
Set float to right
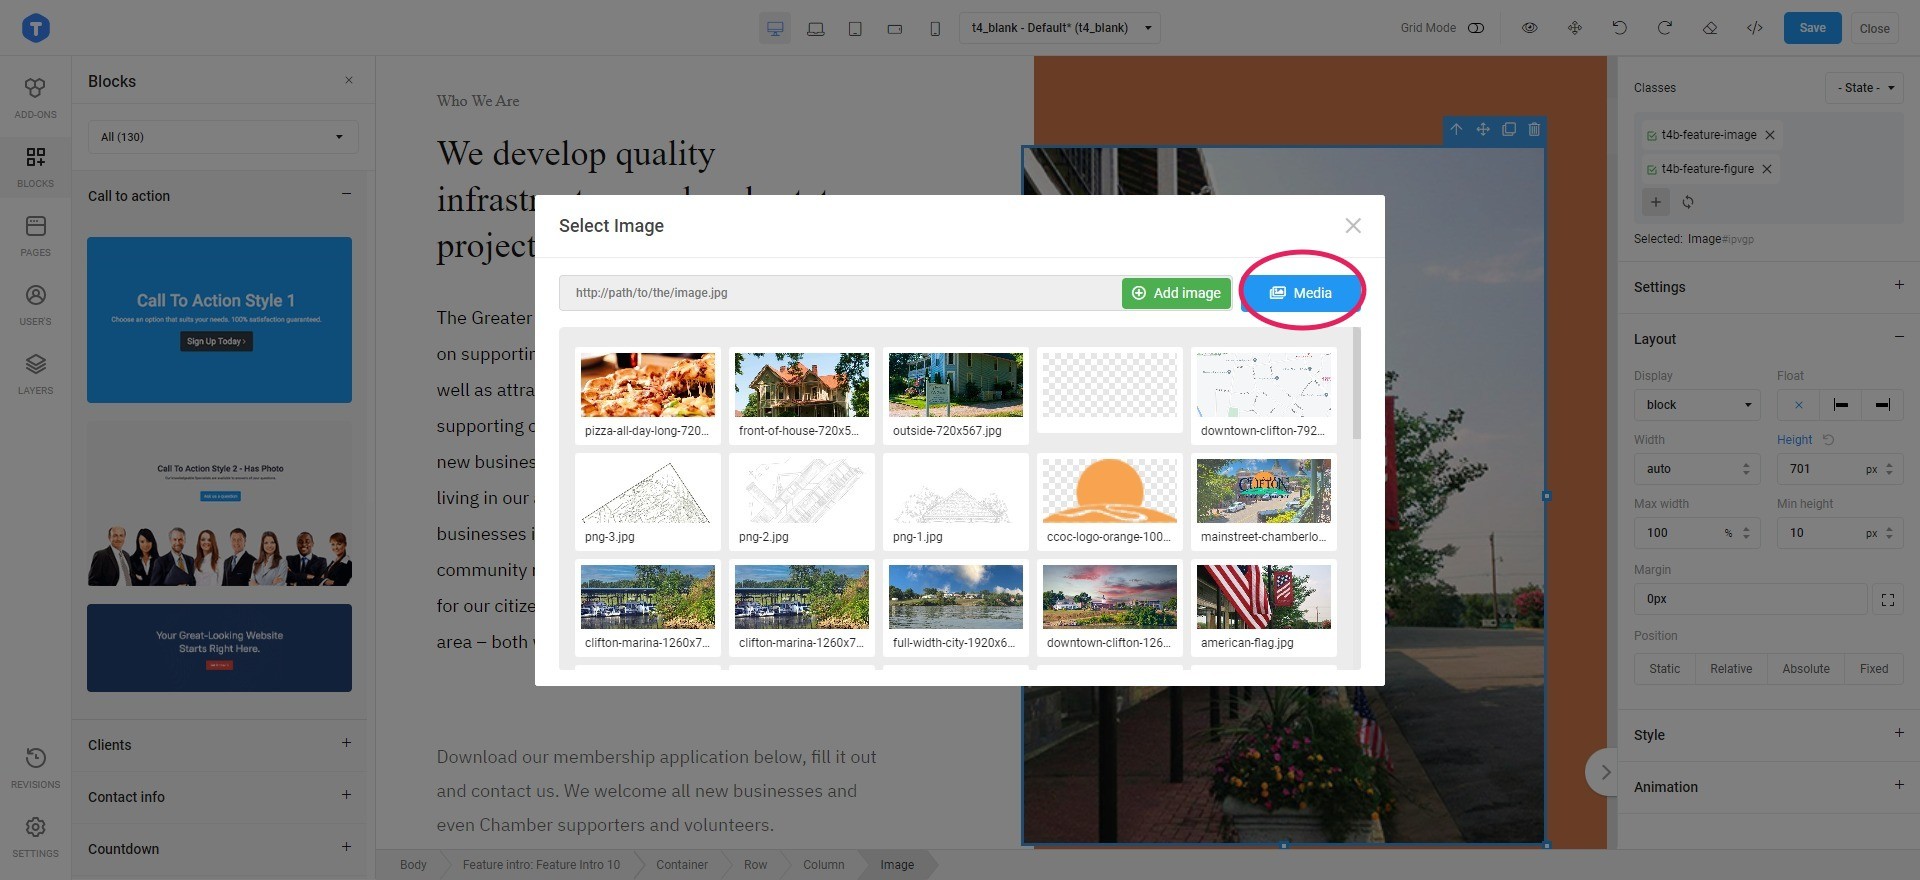pyautogui.click(x=1882, y=405)
